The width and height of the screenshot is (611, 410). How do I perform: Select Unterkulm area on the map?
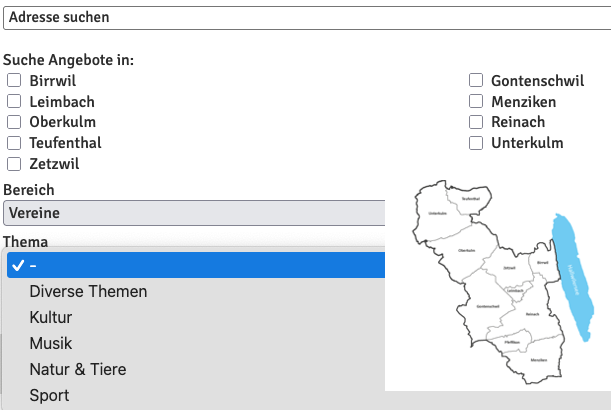click(x=437, y=213)
